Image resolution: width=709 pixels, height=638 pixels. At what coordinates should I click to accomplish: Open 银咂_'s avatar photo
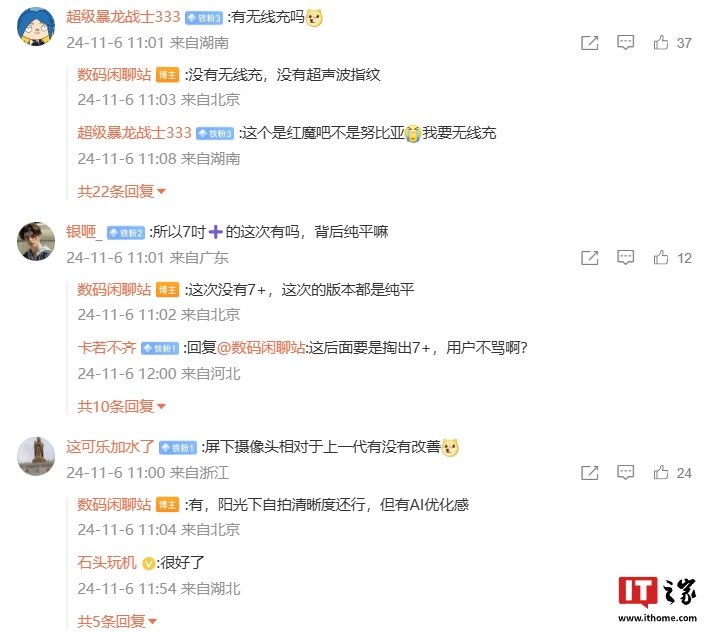coord(36,241)
